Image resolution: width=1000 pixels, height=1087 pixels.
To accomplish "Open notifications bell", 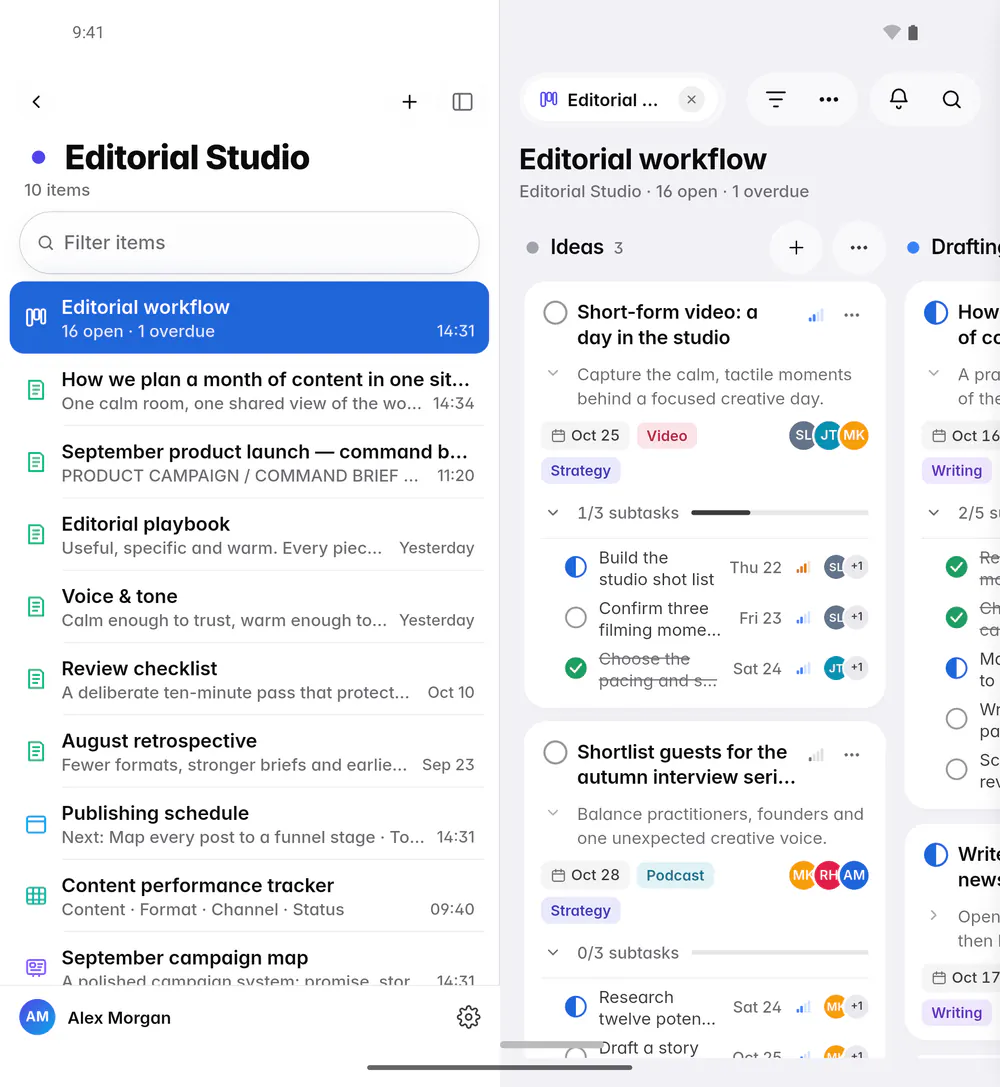I will [899, 99].
